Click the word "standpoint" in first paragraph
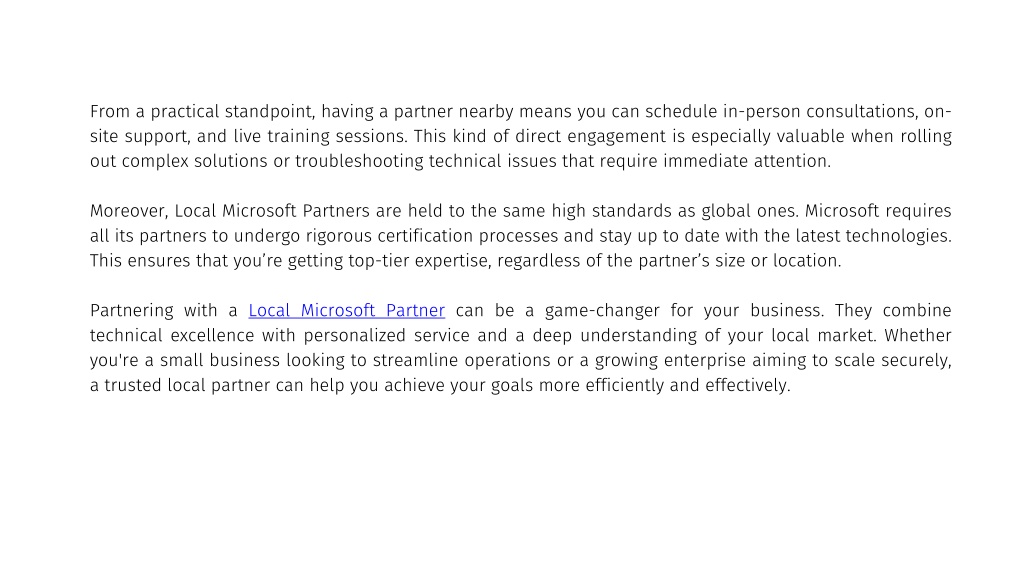This screenshot has width=1024, height=576. pyautogui.click(x=270, y=112)
